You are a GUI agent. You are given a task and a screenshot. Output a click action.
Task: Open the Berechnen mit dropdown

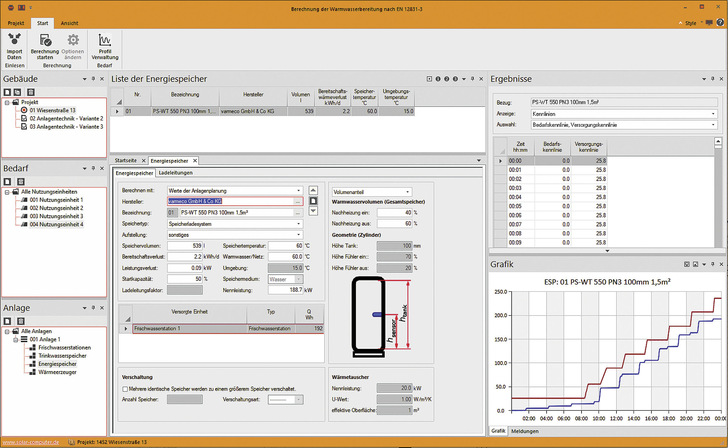(296, 190)
